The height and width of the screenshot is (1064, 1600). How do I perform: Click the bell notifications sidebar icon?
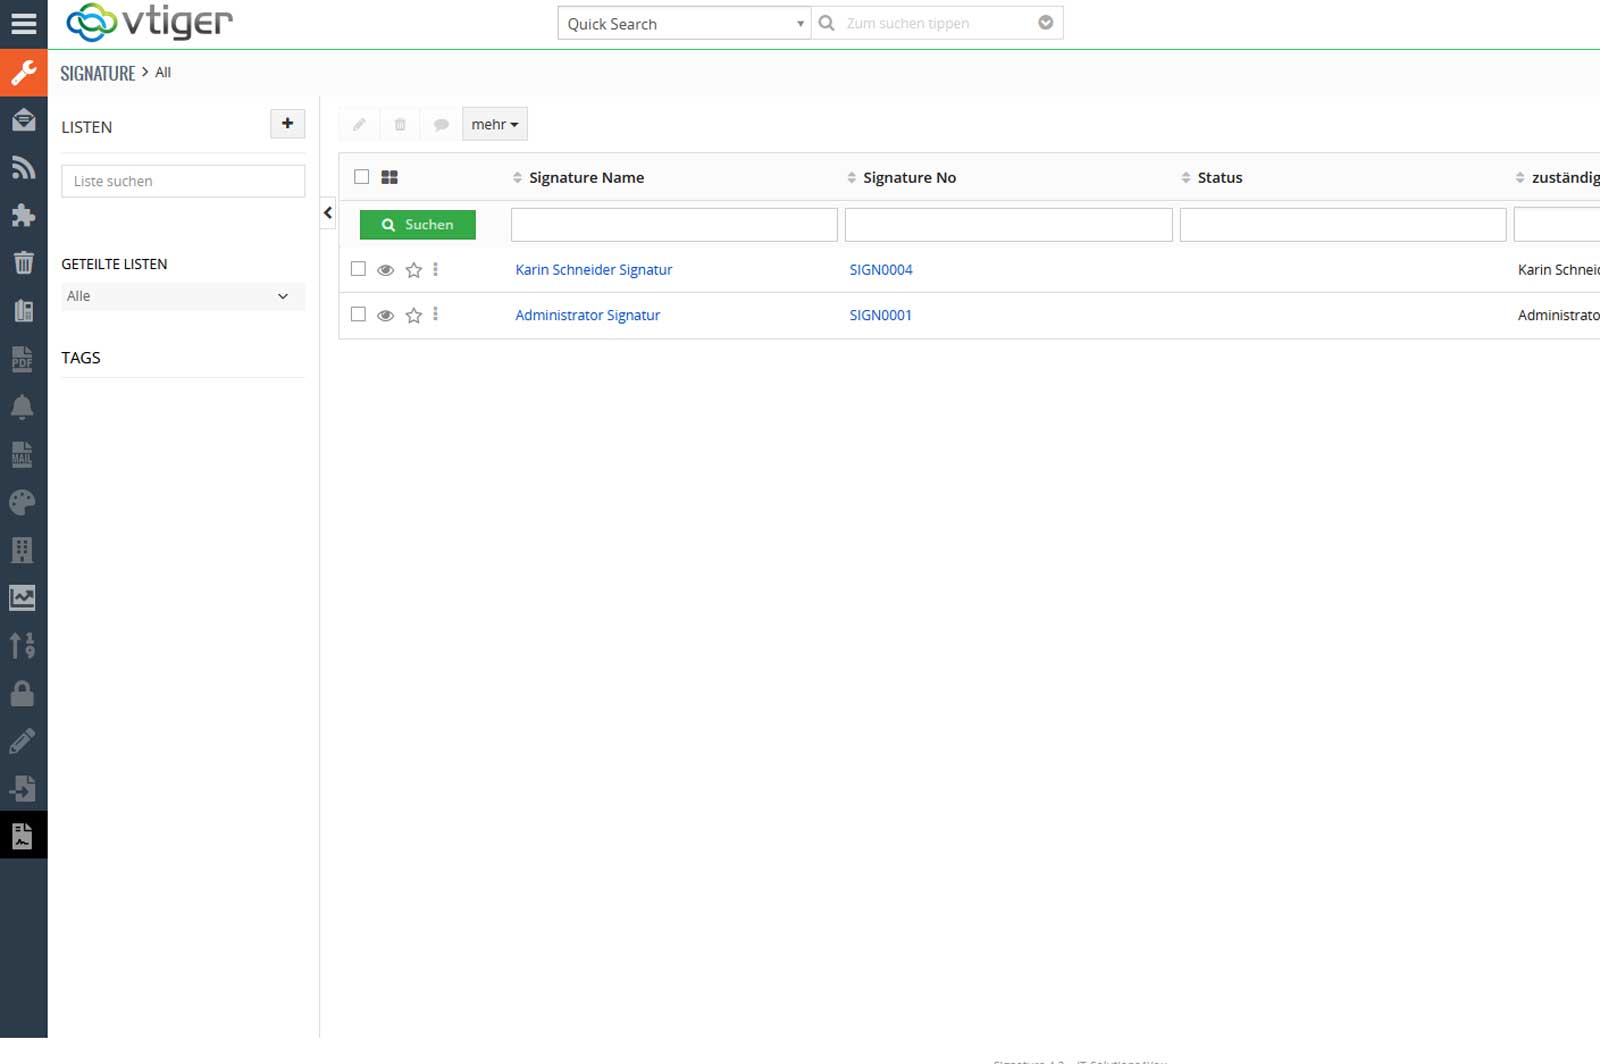tap(23, 407)
